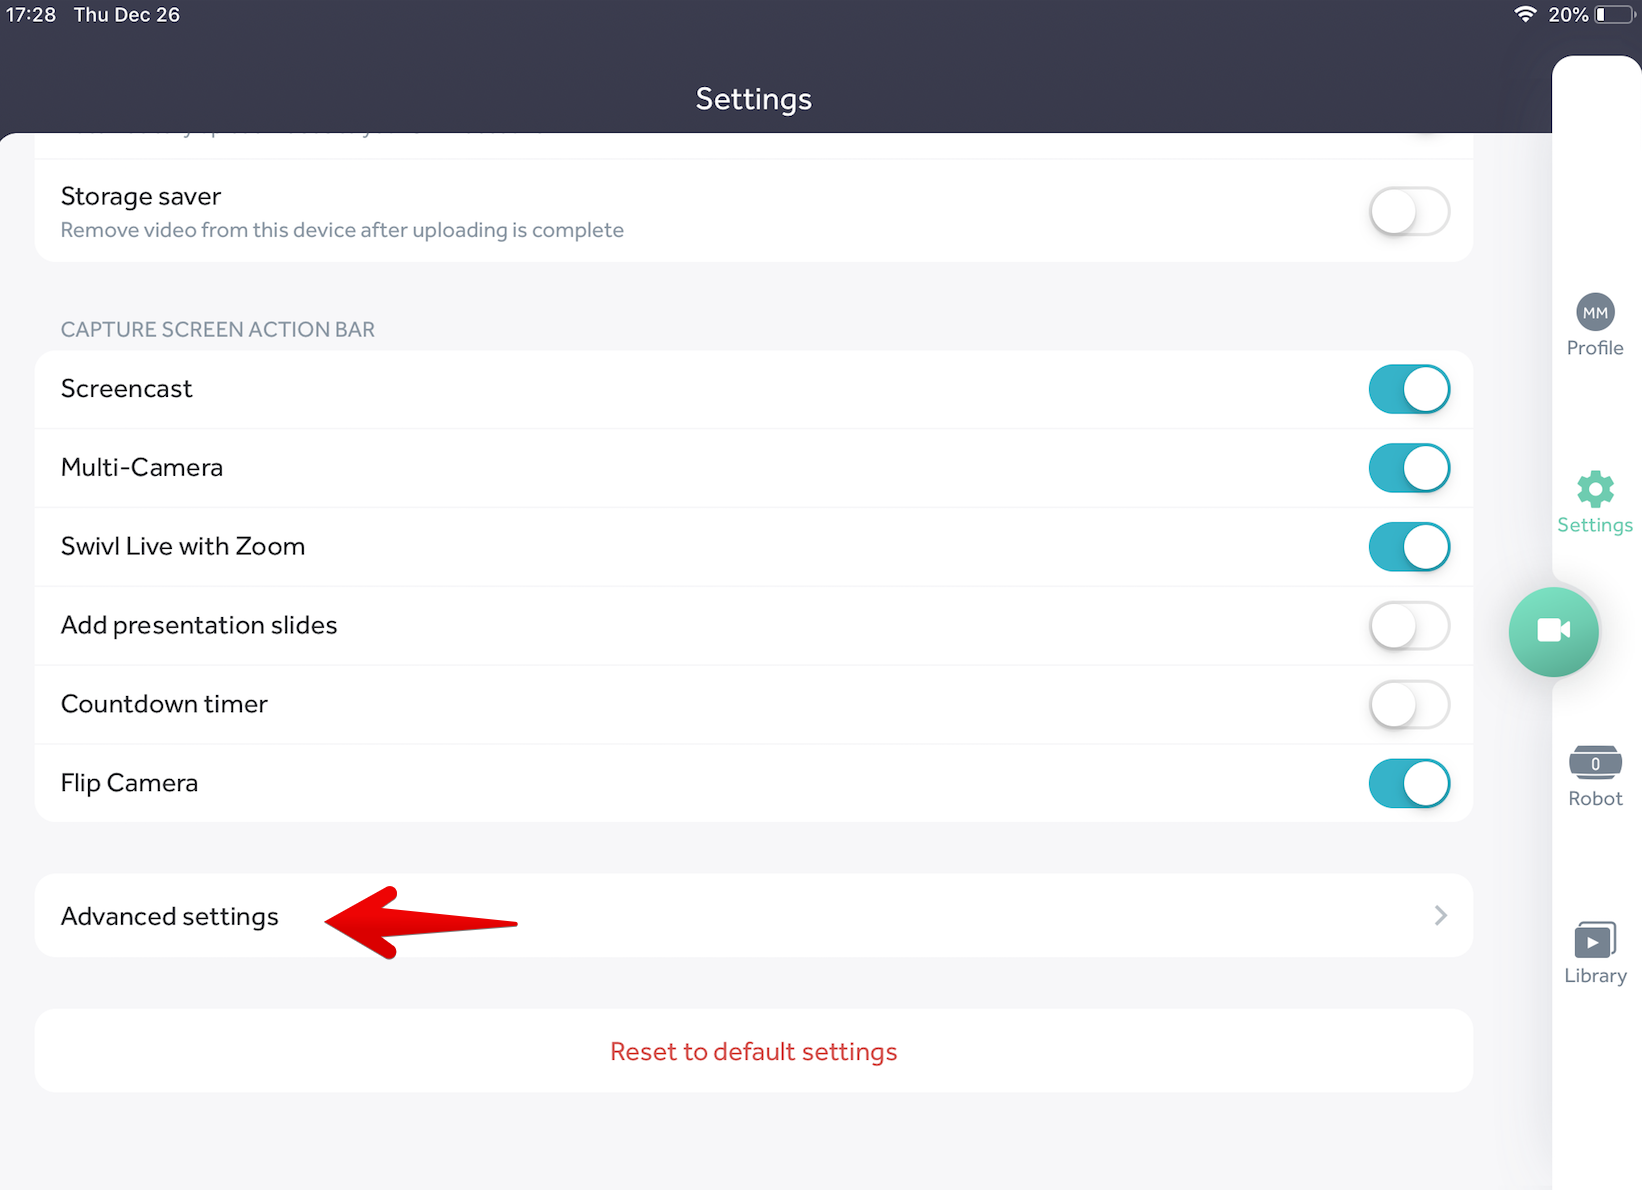Tap the battery indicator icon
This screenshot has height=1190, width=1642.
tap(1613, 15)
